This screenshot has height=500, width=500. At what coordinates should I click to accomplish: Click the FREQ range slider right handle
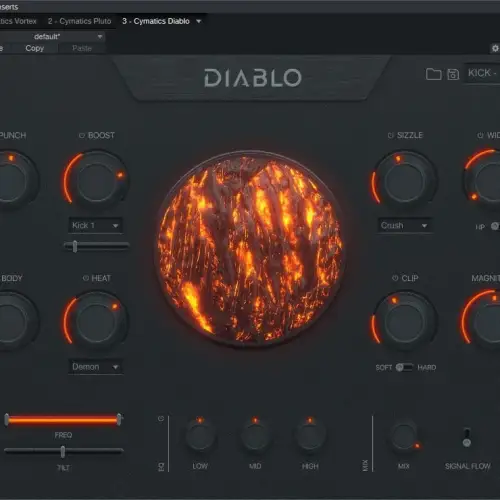tap(119, 420)
